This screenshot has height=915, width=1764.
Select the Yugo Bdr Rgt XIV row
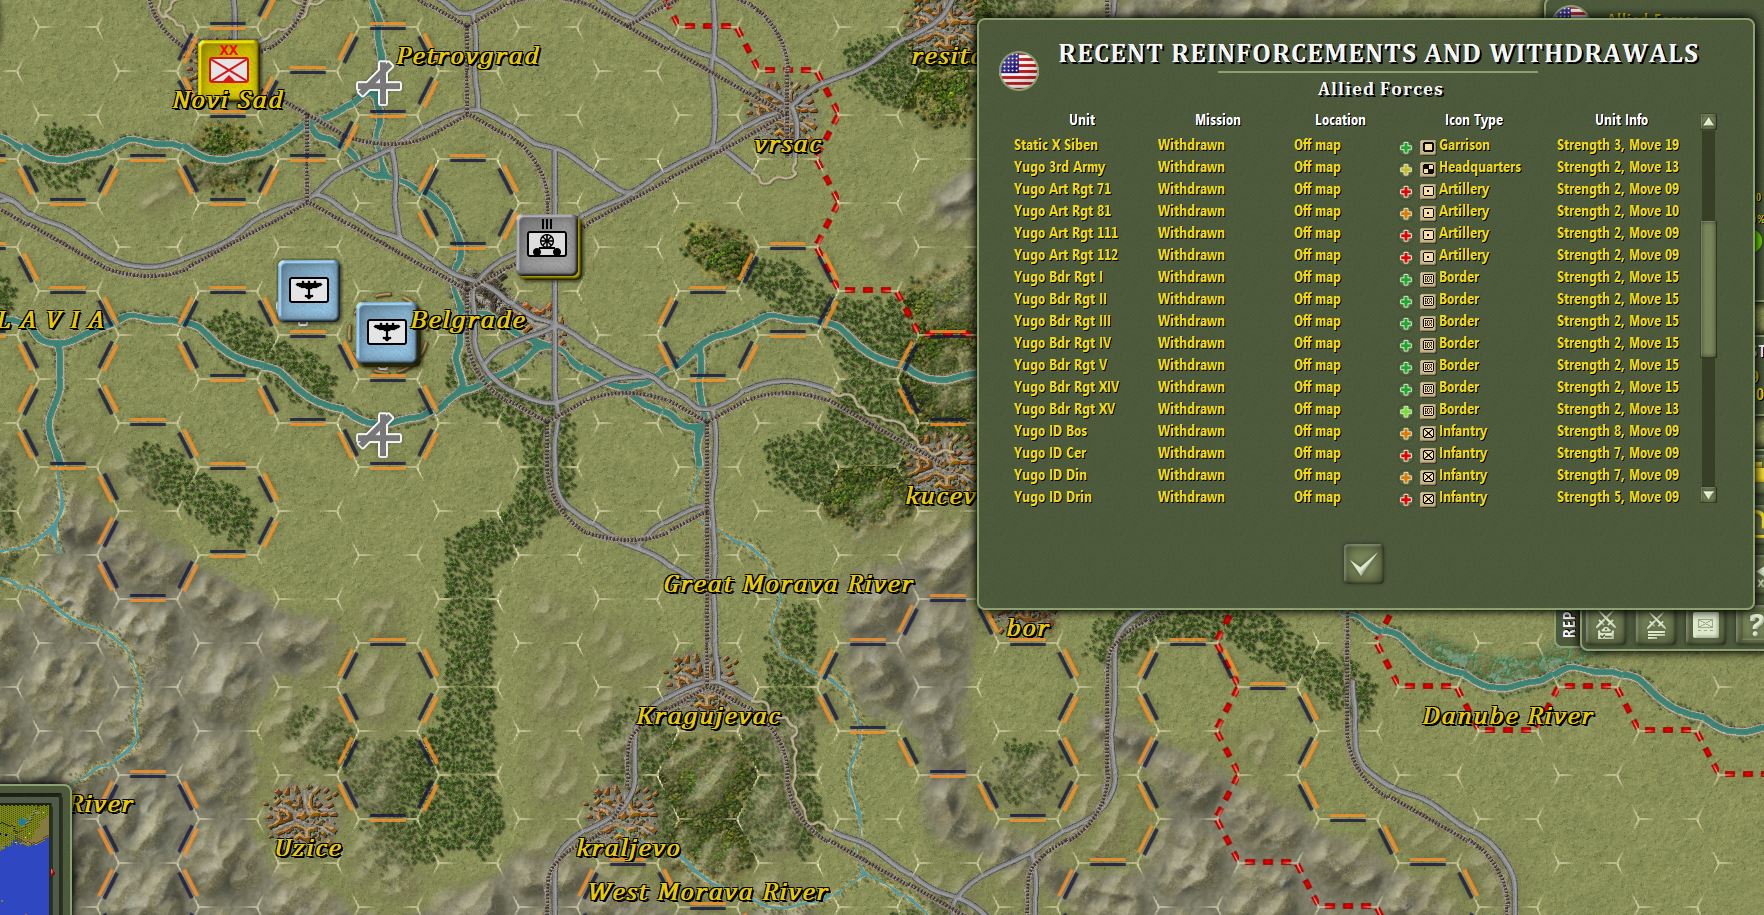pos(1067,387)
